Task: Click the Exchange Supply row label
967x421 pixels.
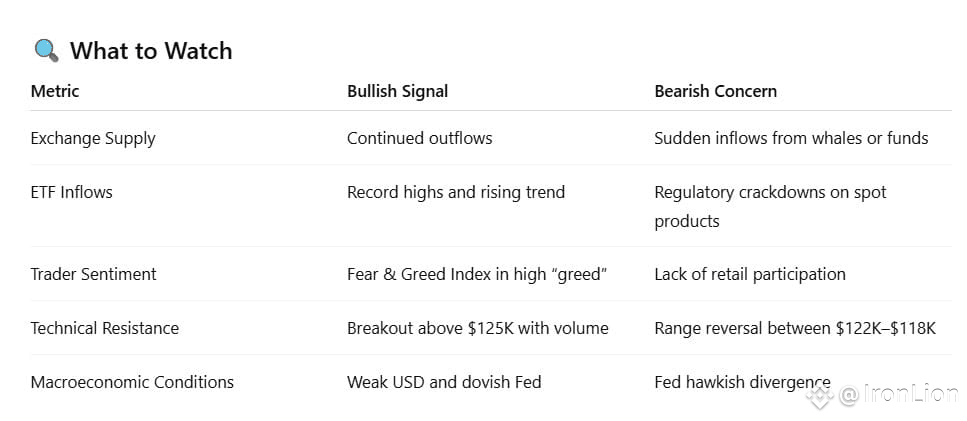Action: coord(93,139)
